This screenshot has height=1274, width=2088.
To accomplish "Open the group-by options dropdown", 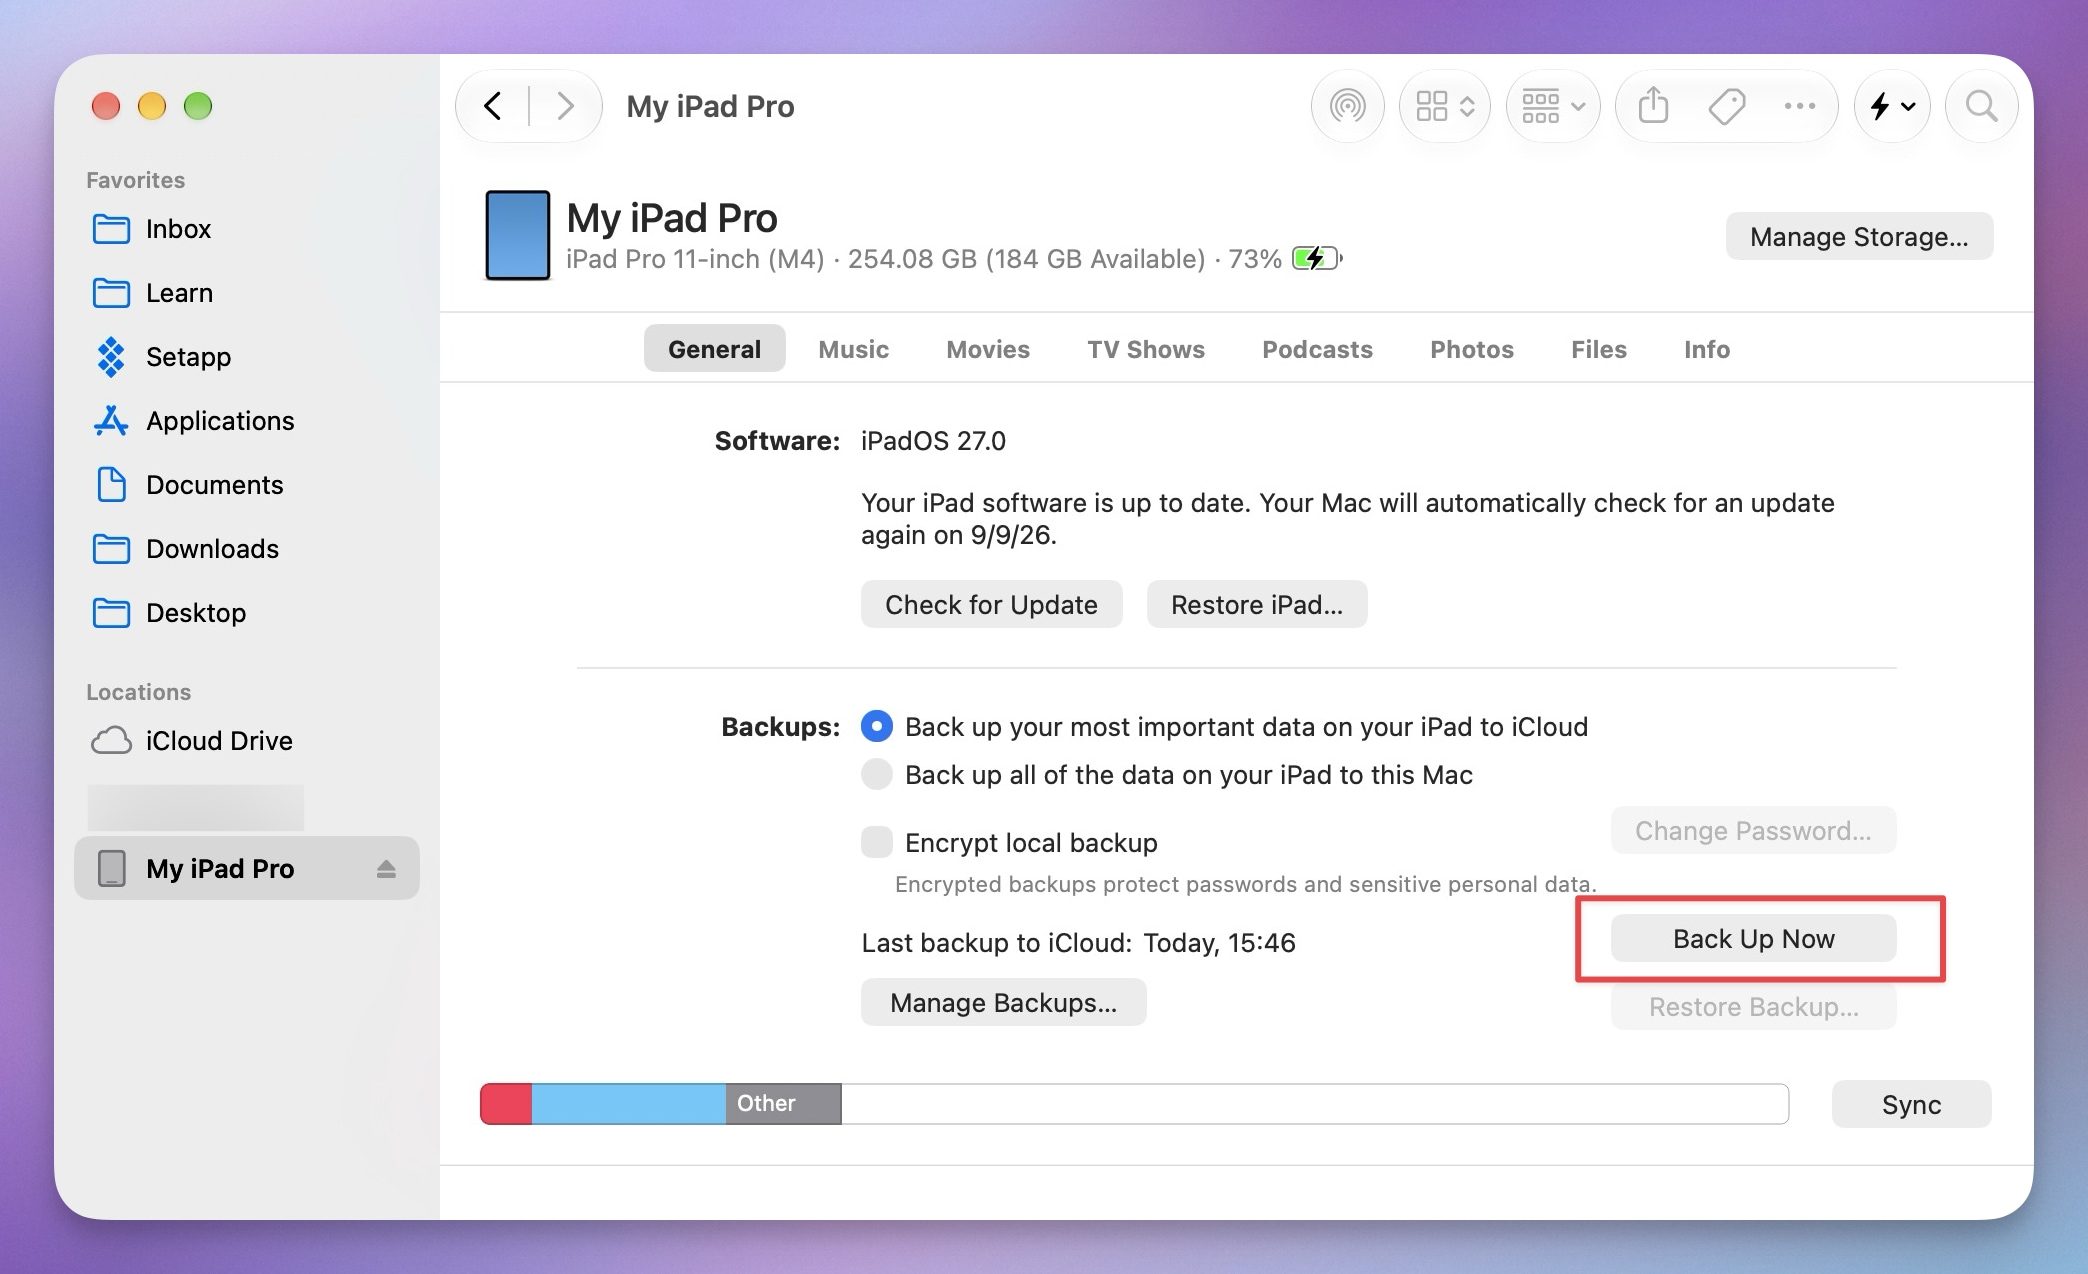I will coord(1553,106).
